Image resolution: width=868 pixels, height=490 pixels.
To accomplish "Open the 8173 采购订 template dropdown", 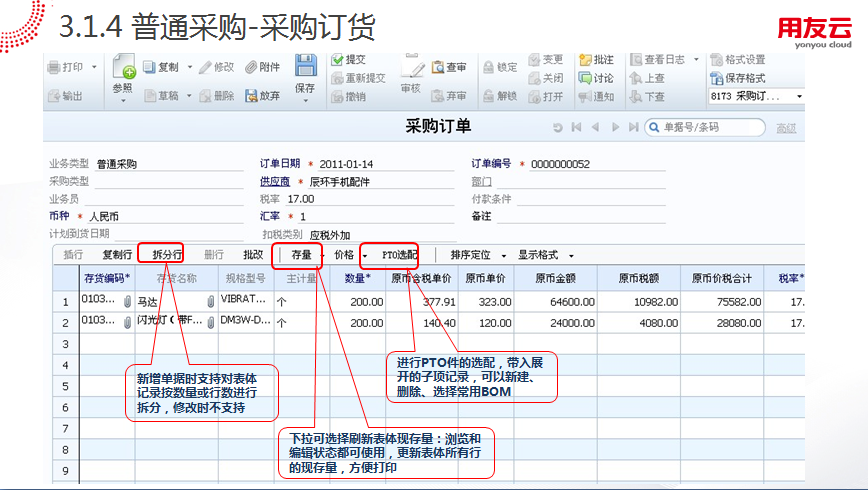I will click(x=799, y=96).
